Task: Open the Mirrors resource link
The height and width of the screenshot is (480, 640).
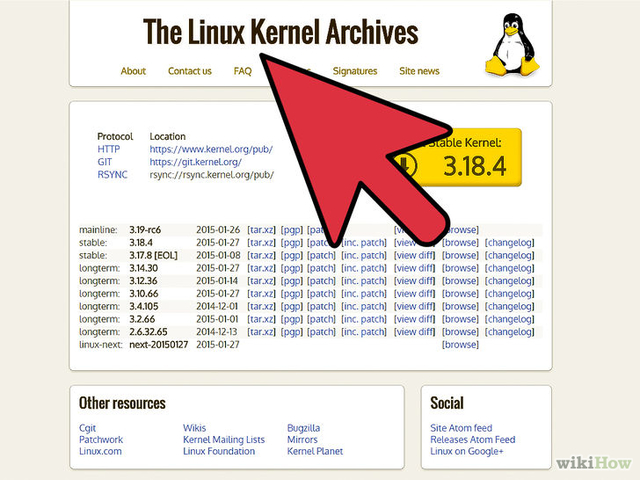Action: tap(302, 440)
